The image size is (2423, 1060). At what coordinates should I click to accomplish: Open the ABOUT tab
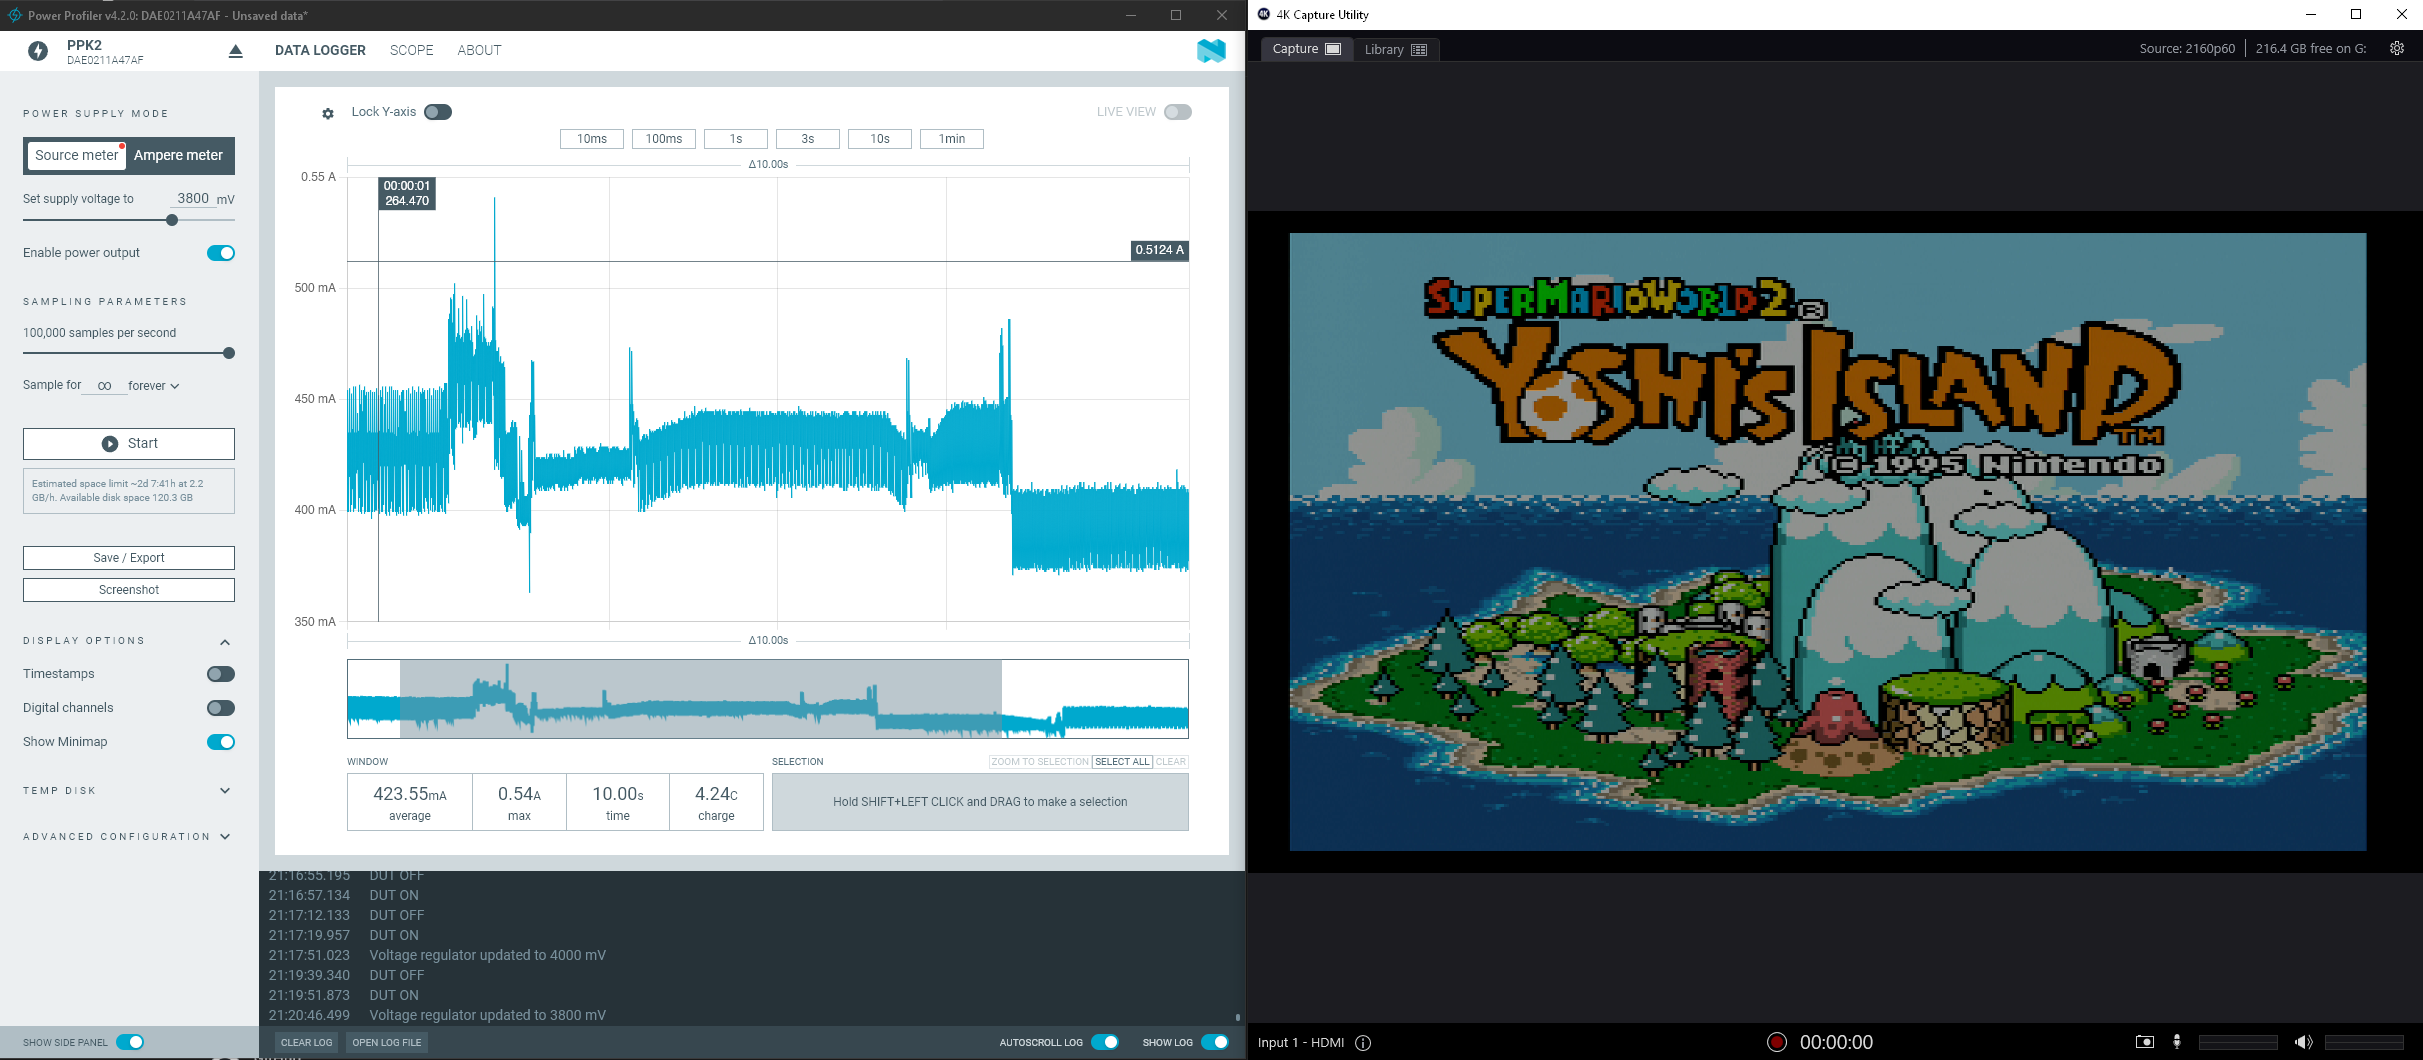click(479, 50)
